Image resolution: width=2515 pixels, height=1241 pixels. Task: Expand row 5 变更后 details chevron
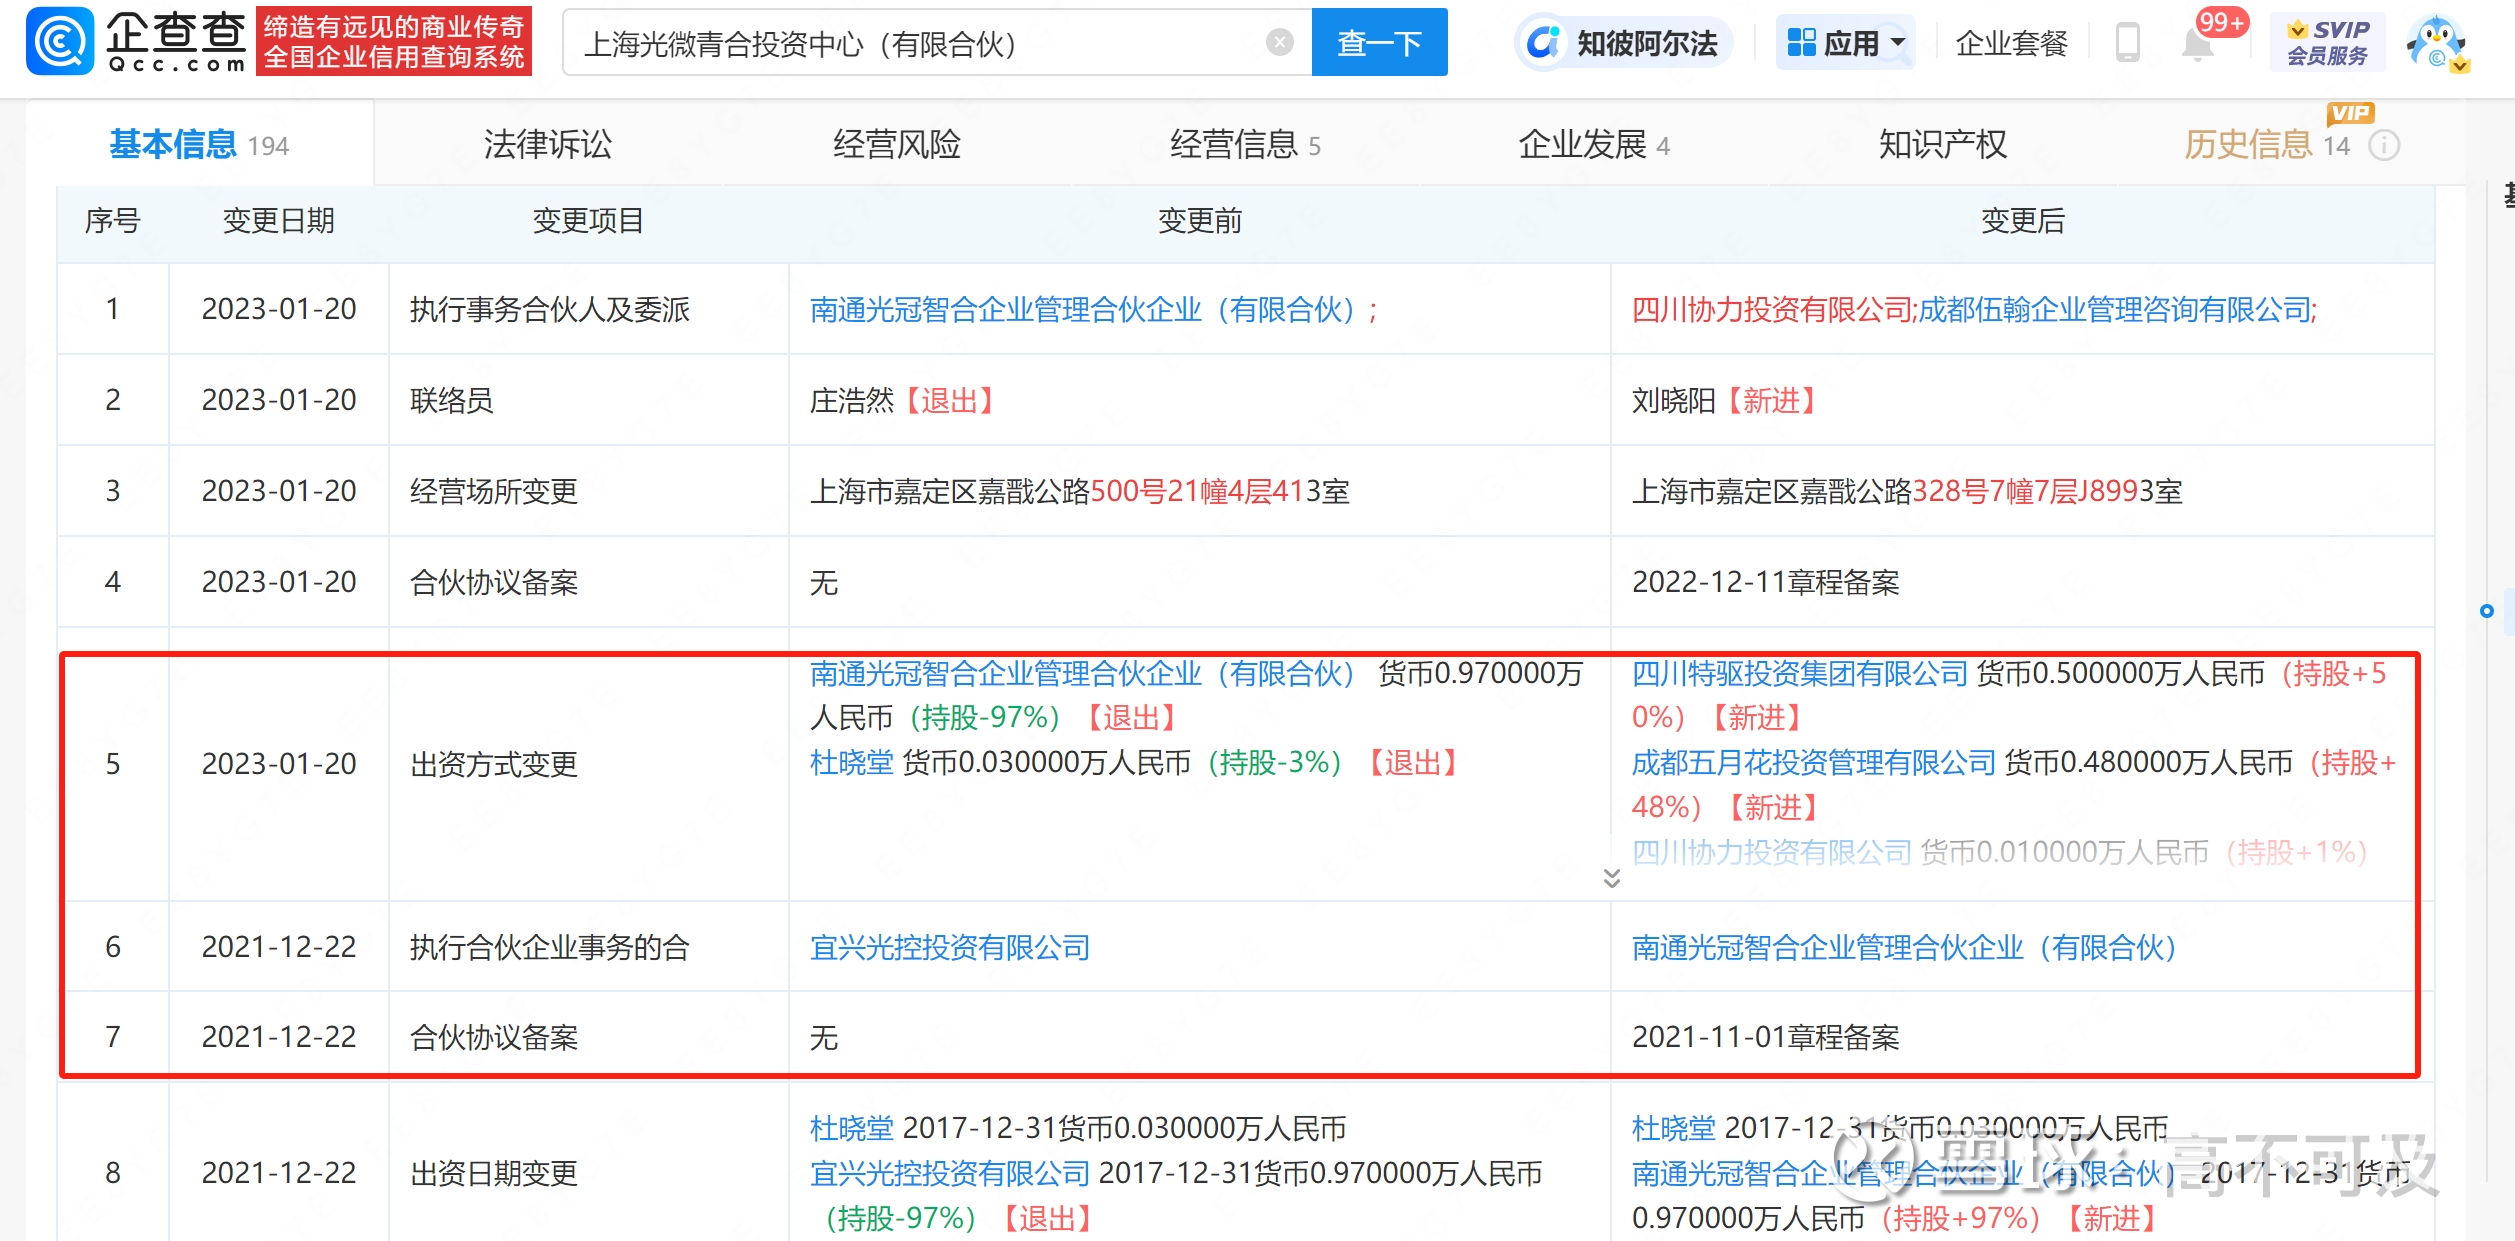1611,878
